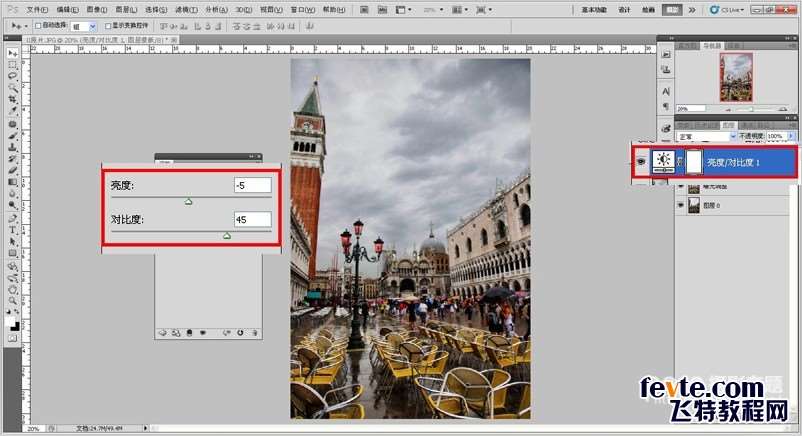Select the Path Selection tool
This screenshot has width=802, height=436.
[x=12, y=241]
